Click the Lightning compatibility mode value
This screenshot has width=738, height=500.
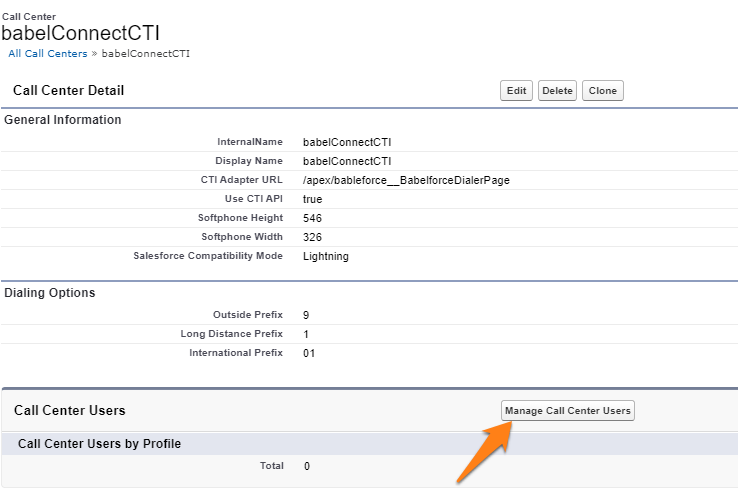tap(326, 256)
